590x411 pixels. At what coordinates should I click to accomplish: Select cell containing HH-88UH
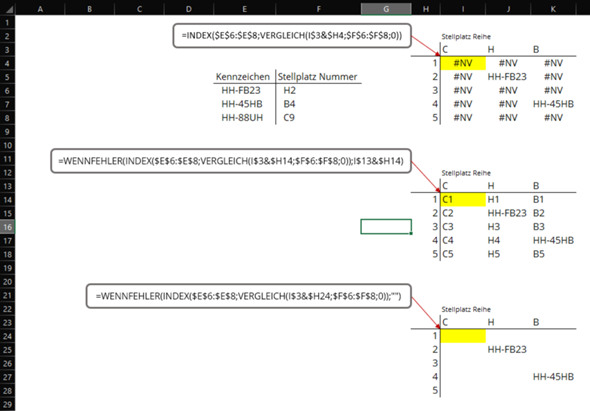pos(242,118)
